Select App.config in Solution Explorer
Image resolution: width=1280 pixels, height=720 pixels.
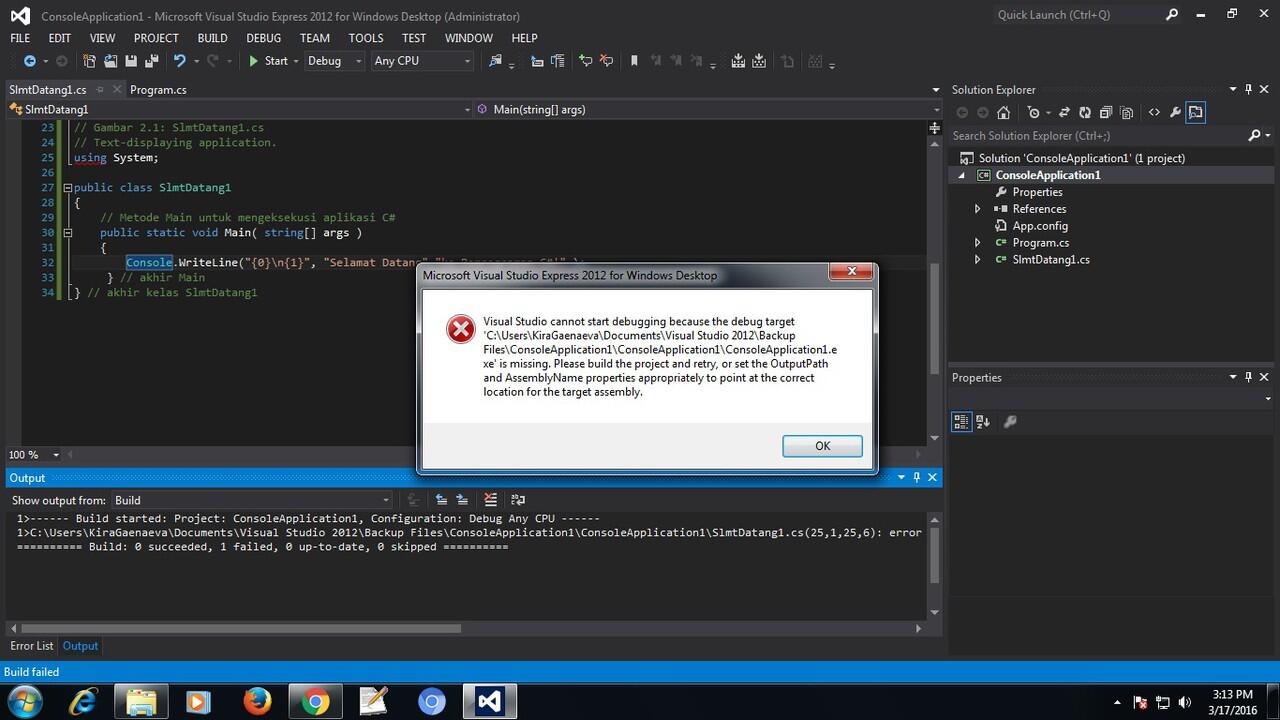[x=1040, y=226]
